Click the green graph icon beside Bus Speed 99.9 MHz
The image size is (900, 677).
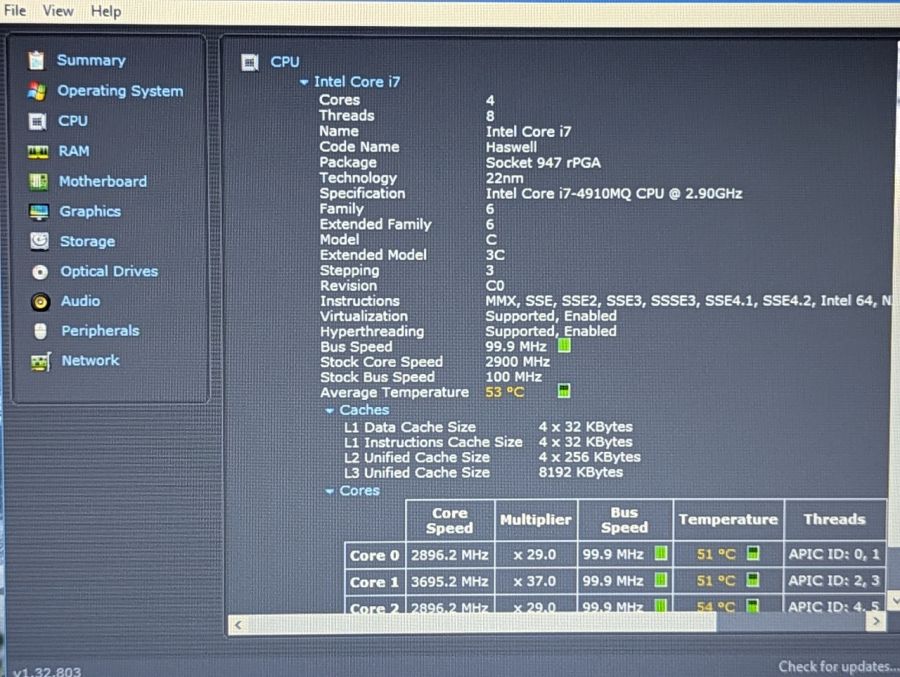564,346
